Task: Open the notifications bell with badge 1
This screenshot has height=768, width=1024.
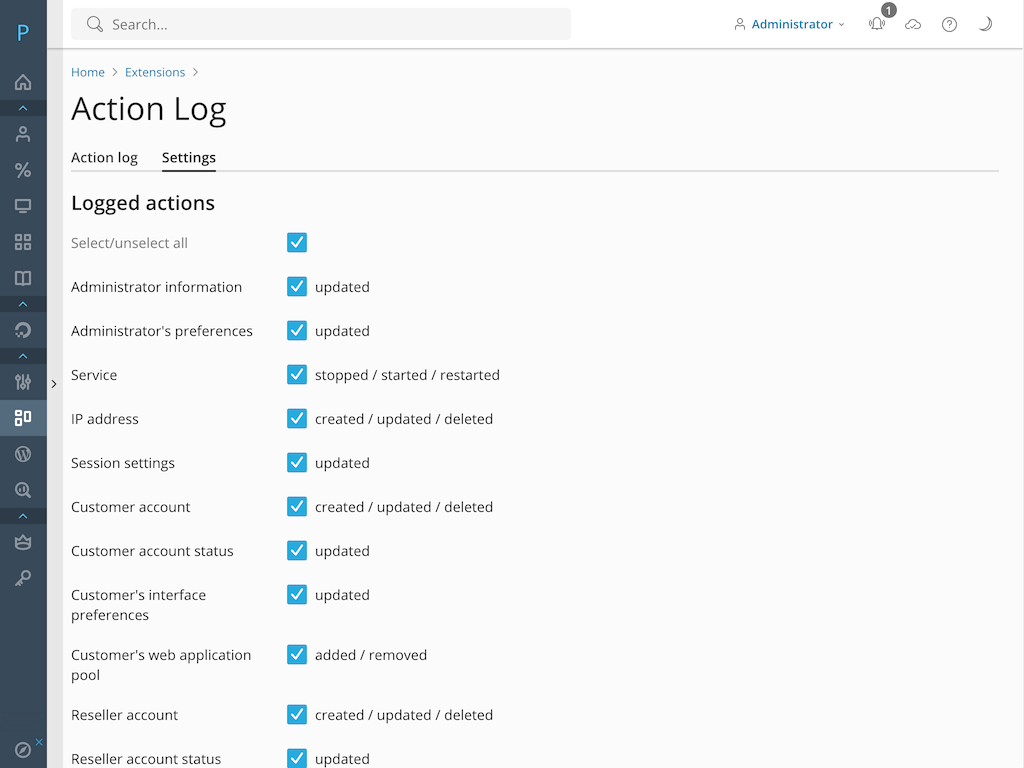Action: tap(877, 23)
